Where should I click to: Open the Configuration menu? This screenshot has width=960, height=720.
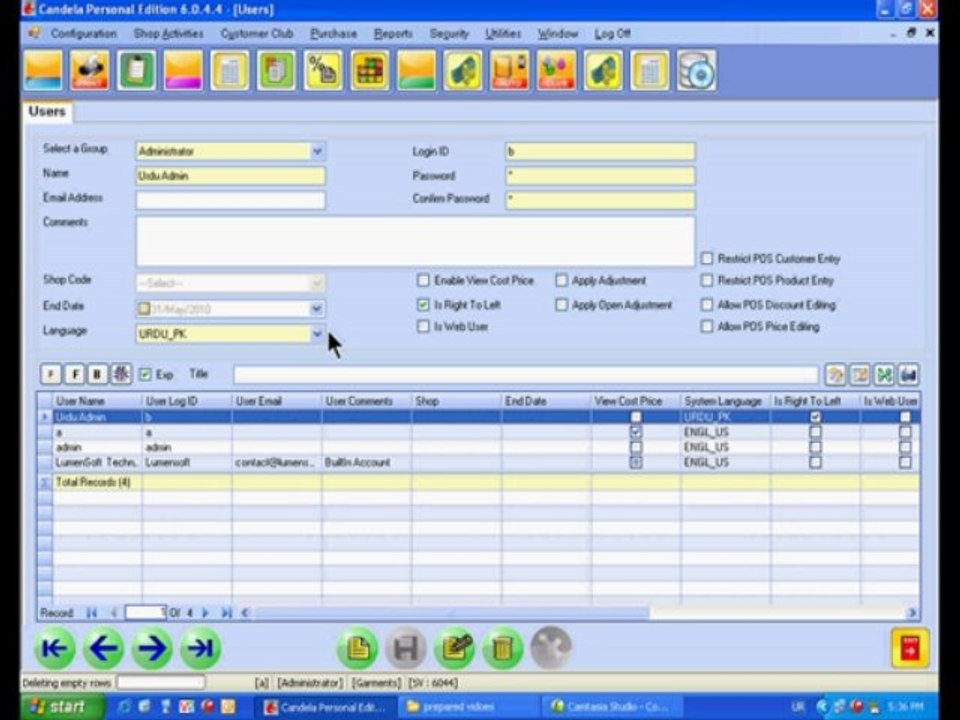[x=84, y=34]
